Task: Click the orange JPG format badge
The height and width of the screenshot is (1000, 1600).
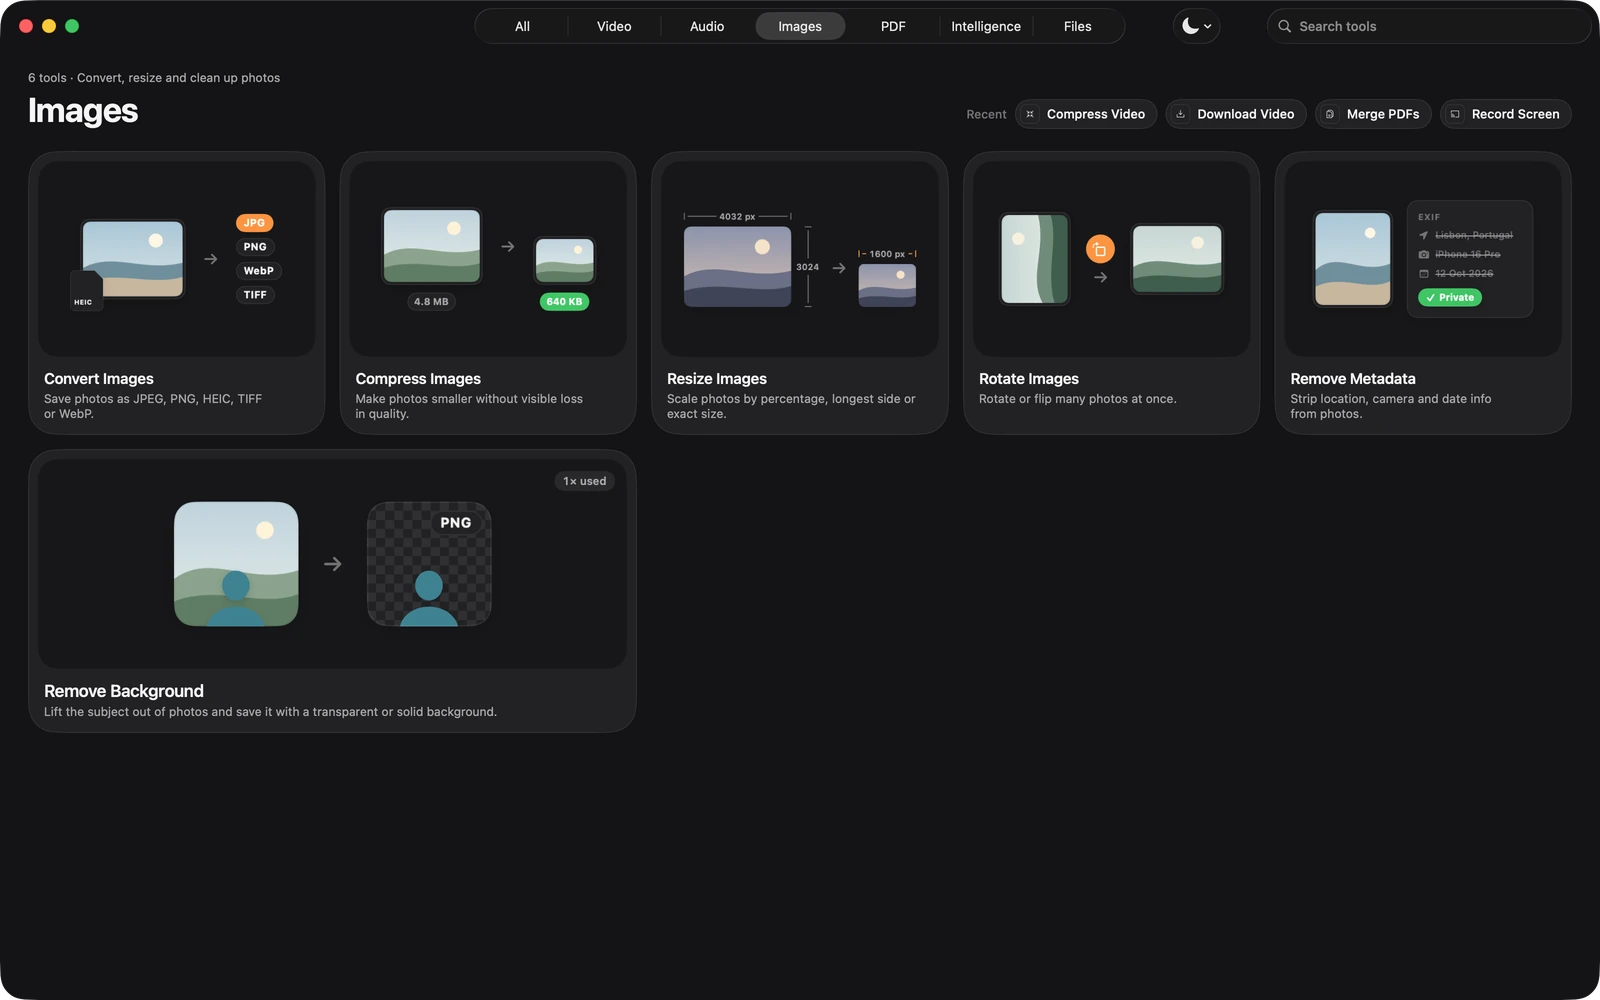Action: 255,223
